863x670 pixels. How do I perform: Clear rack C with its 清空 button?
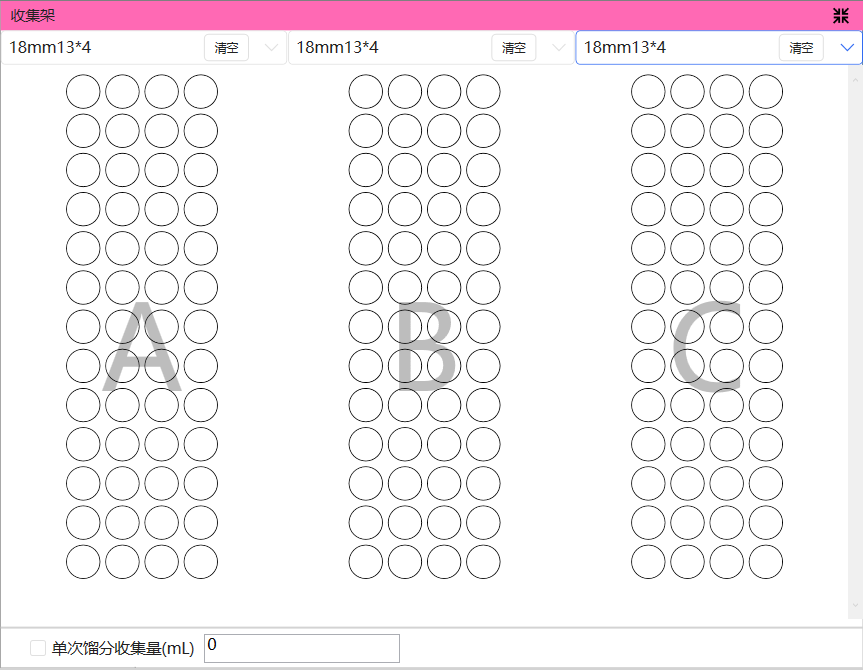coord(801,48)
